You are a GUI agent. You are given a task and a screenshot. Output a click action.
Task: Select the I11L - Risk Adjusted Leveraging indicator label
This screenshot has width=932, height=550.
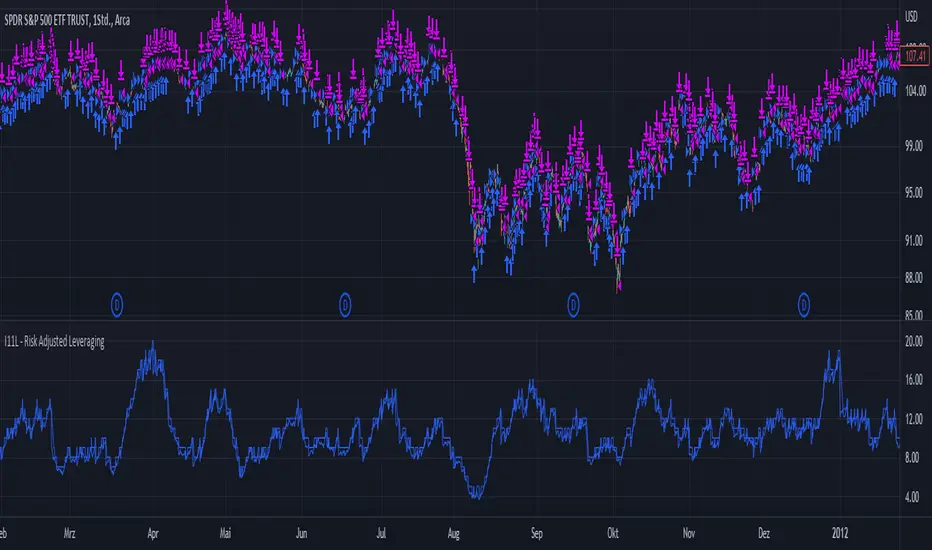(54, 341)
